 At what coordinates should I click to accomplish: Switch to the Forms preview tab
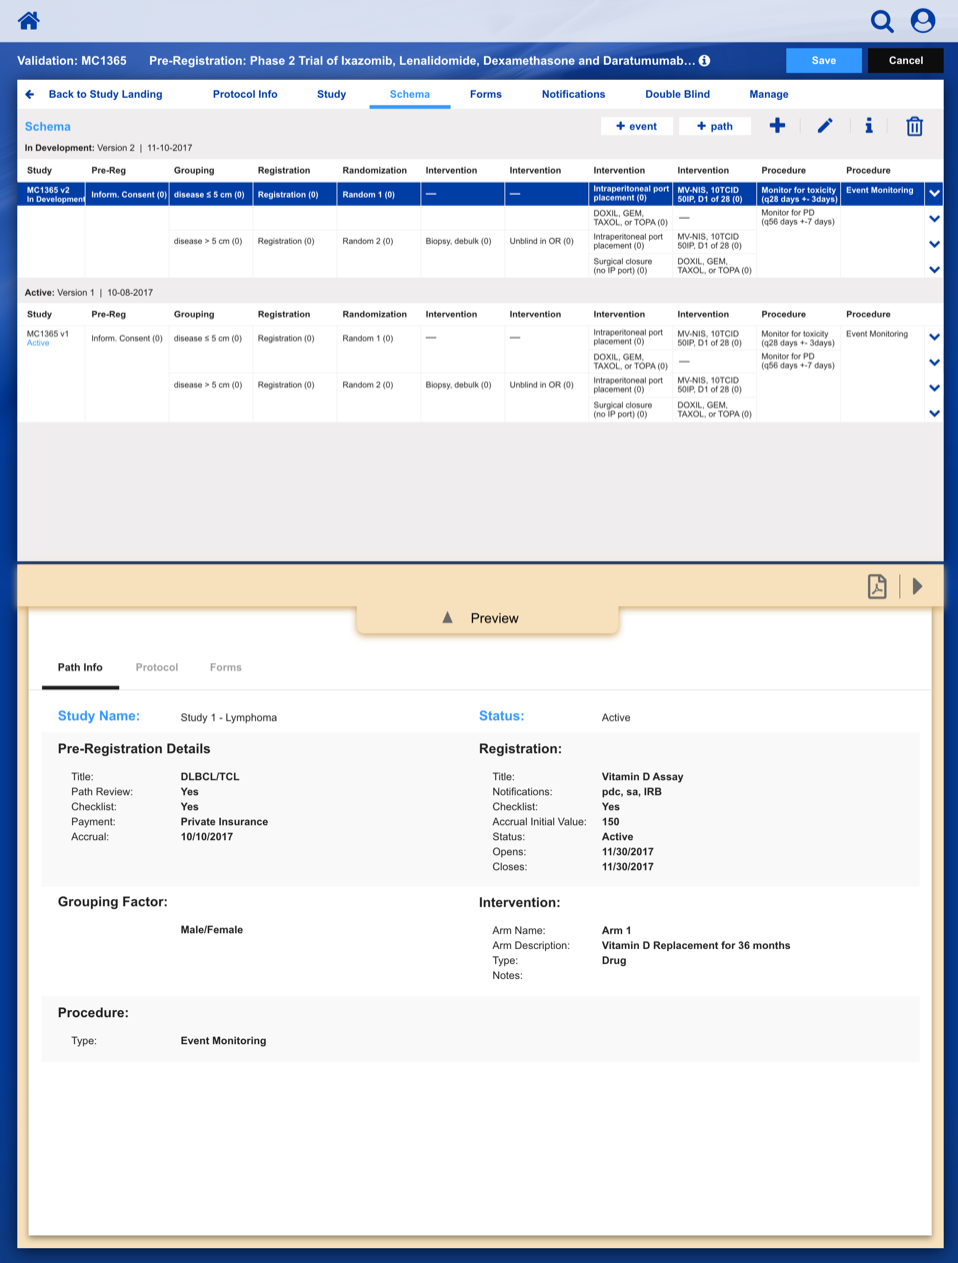click(226, 667)
